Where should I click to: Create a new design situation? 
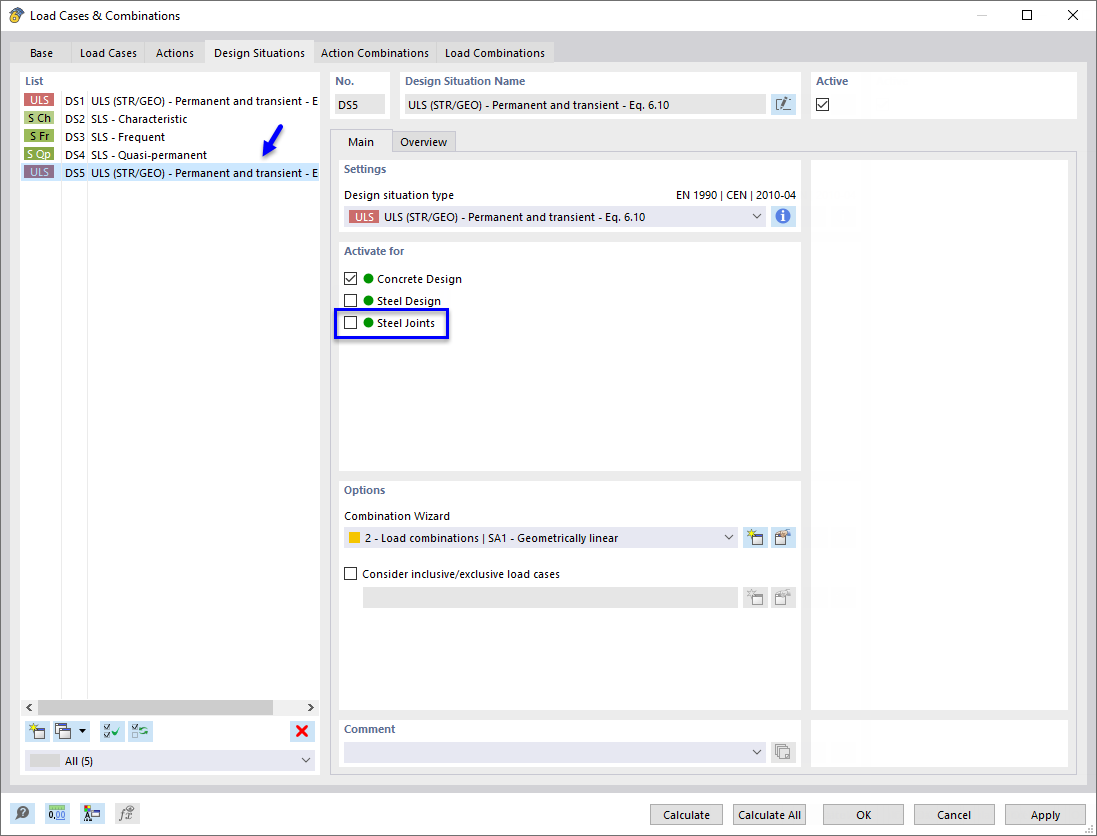coord(37,731)
